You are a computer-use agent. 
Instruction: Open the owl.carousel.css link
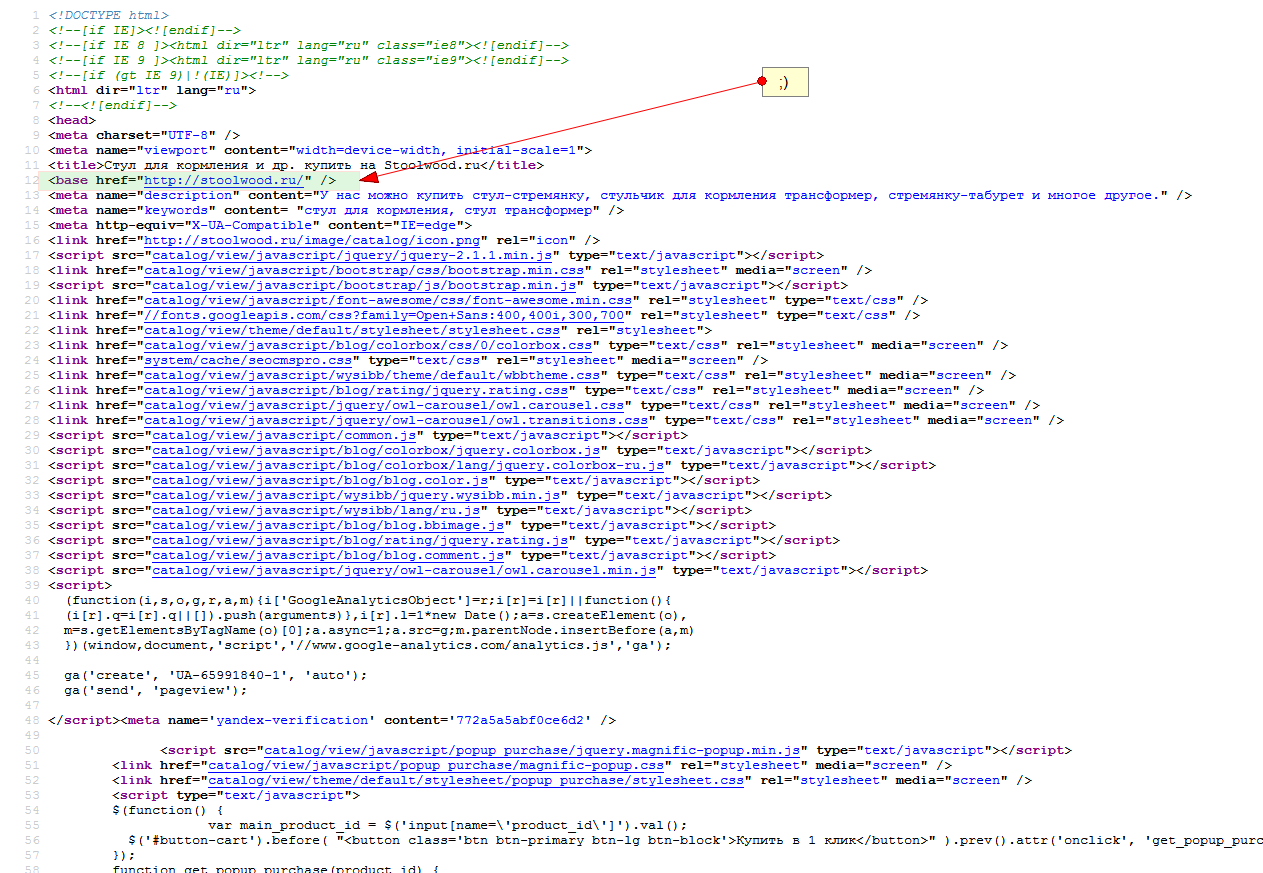coord(384,405)
